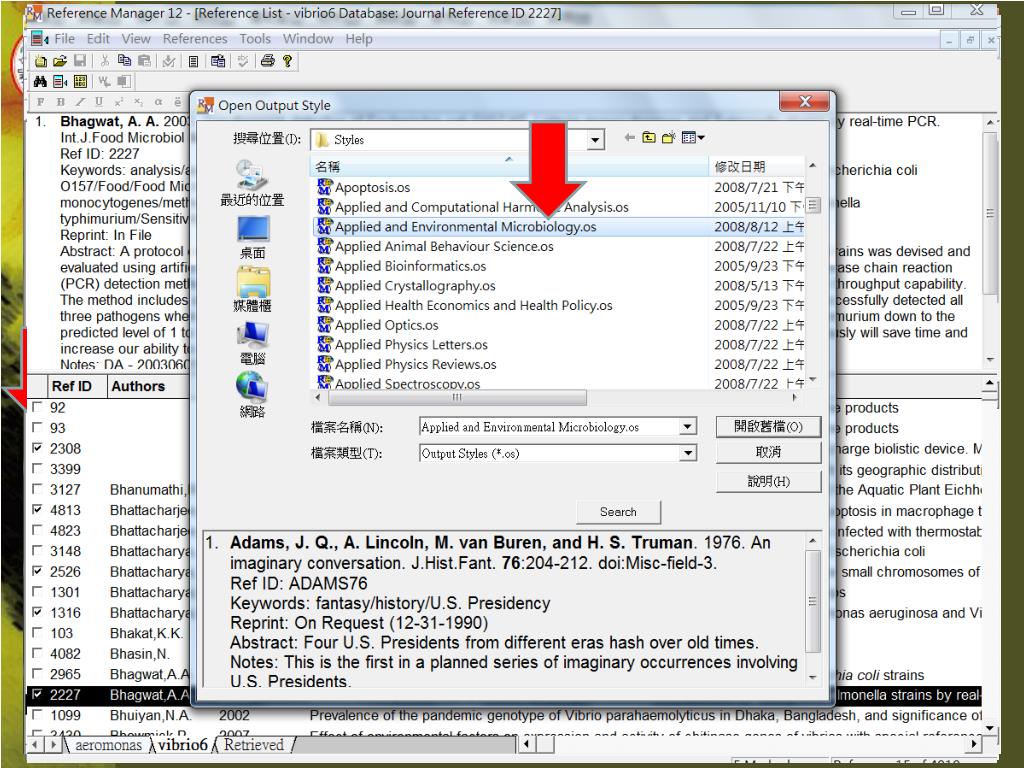The width and height of the screenshot is (1024, 768).
Task: Click the 電腦 computer places icon
Action: (x=252, y=344)
